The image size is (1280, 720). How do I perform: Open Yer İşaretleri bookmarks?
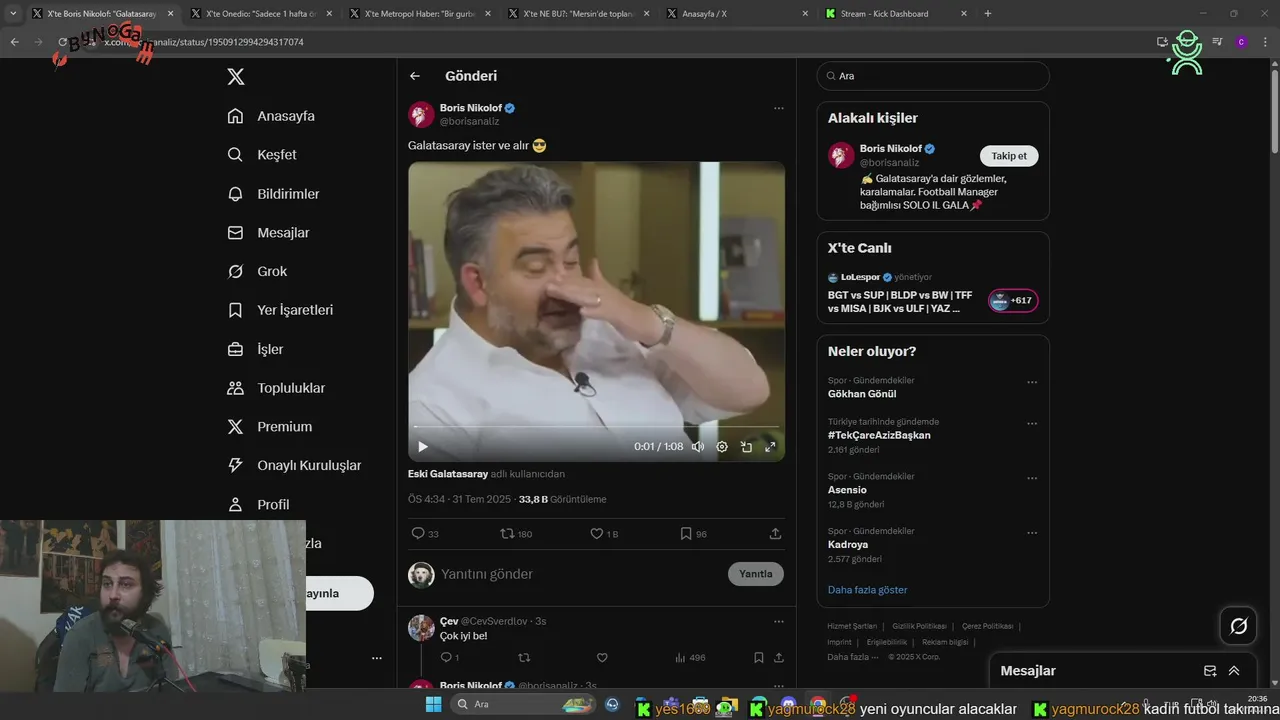click(280, 310)
